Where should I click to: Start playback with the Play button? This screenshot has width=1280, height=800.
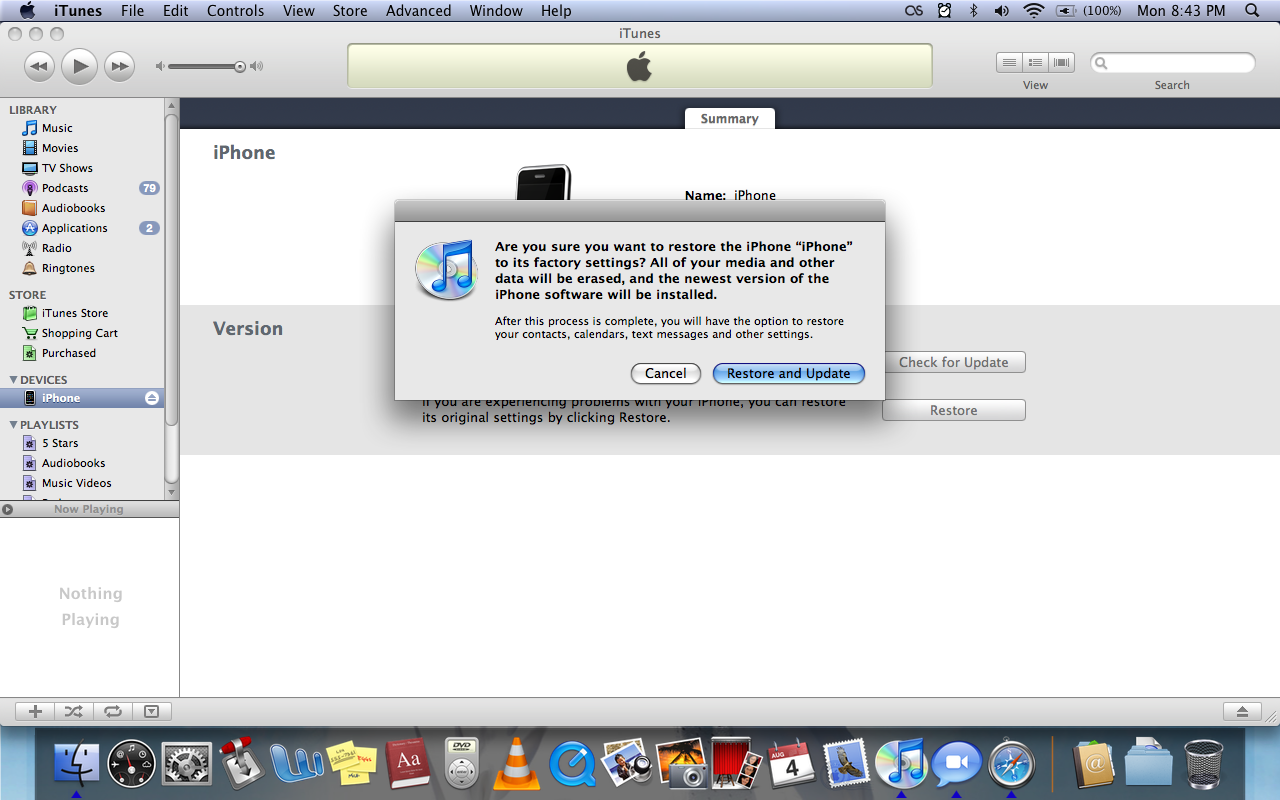[79, 67]
